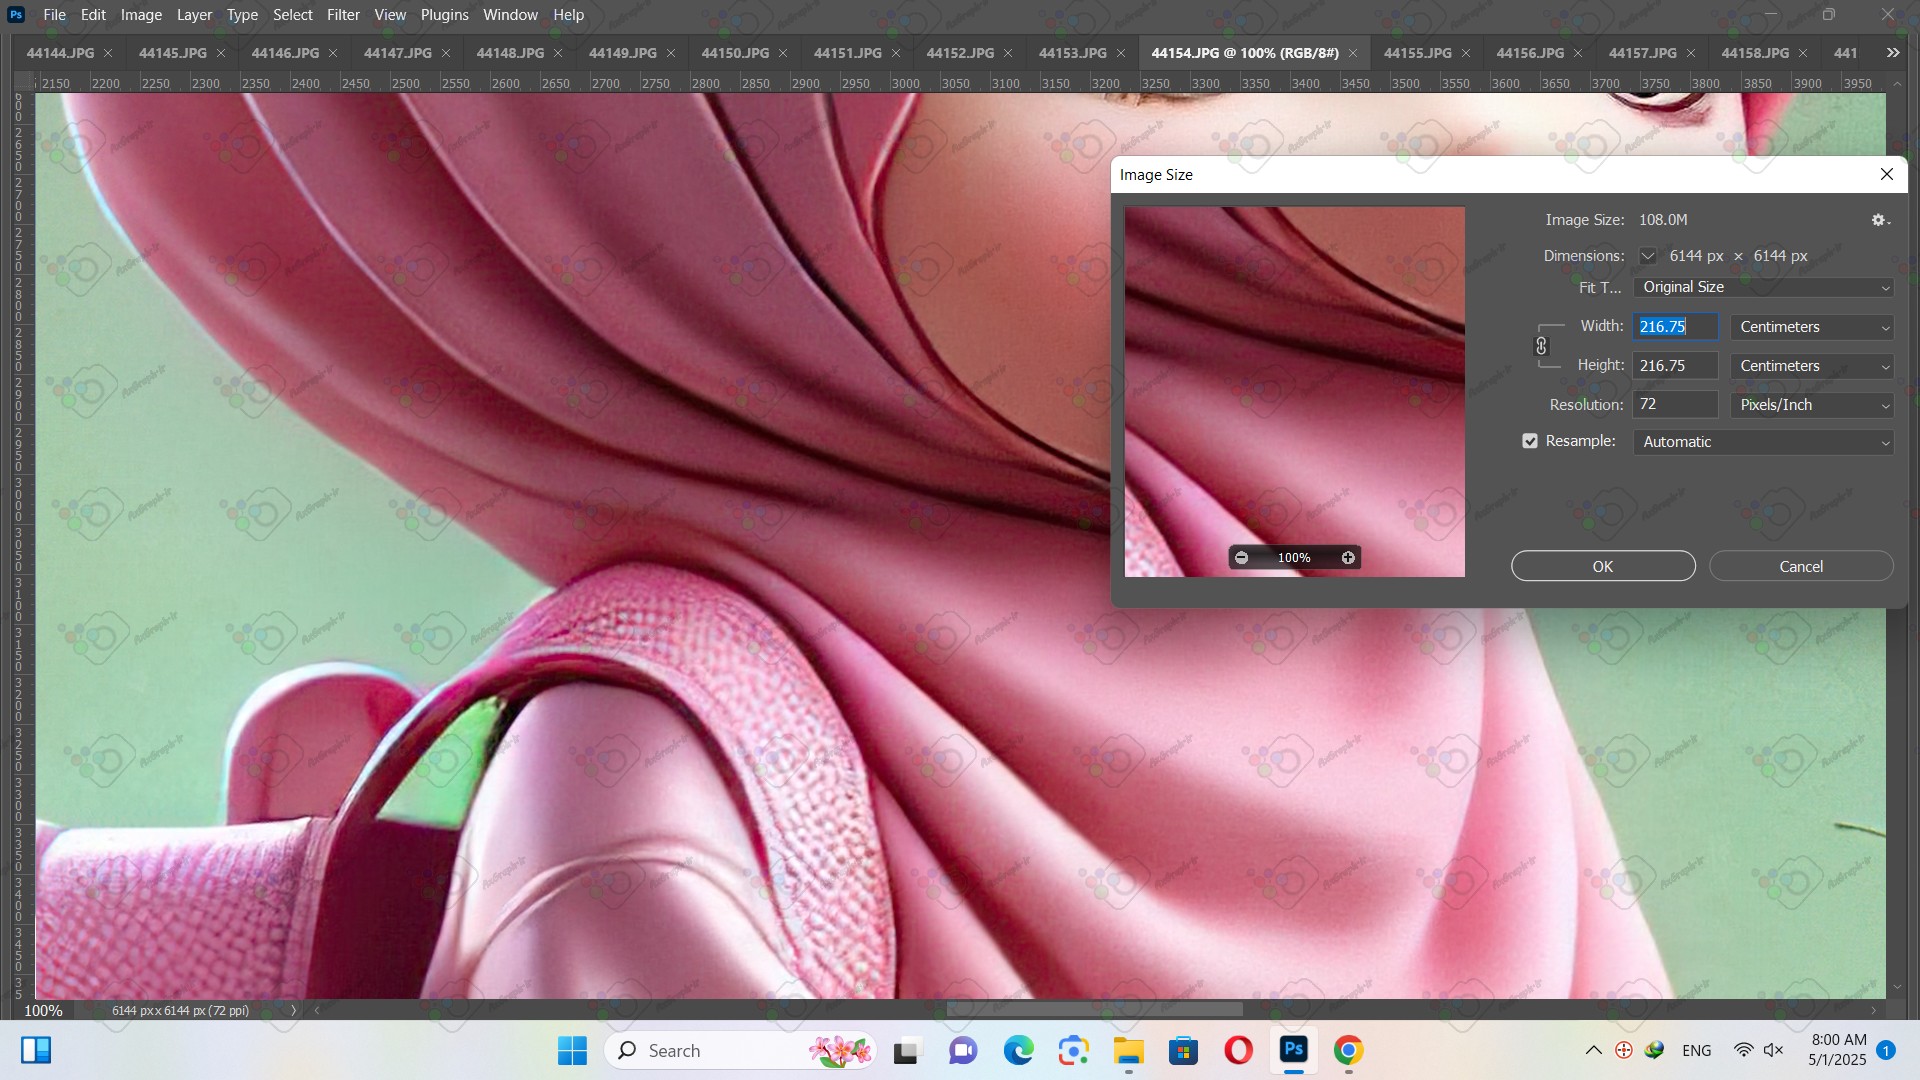Open the Layer menu

[194, 15]
